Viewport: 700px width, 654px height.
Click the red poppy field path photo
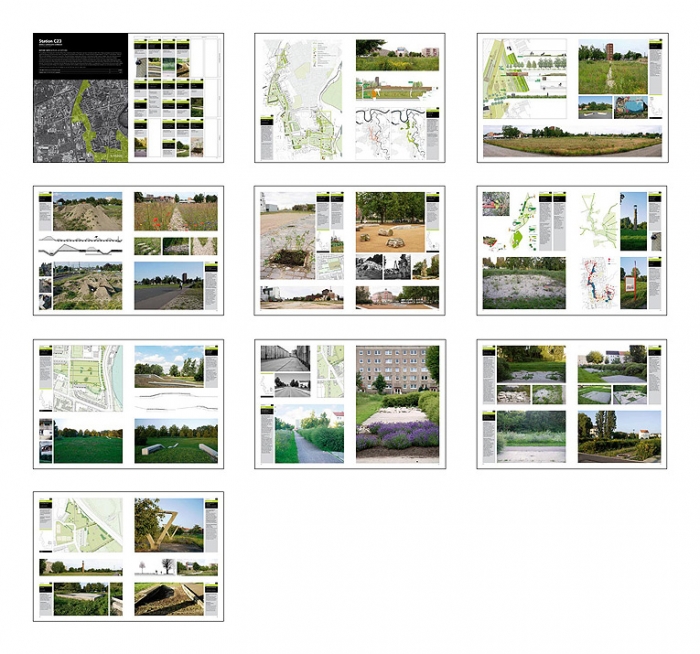(x=176, y=212)
